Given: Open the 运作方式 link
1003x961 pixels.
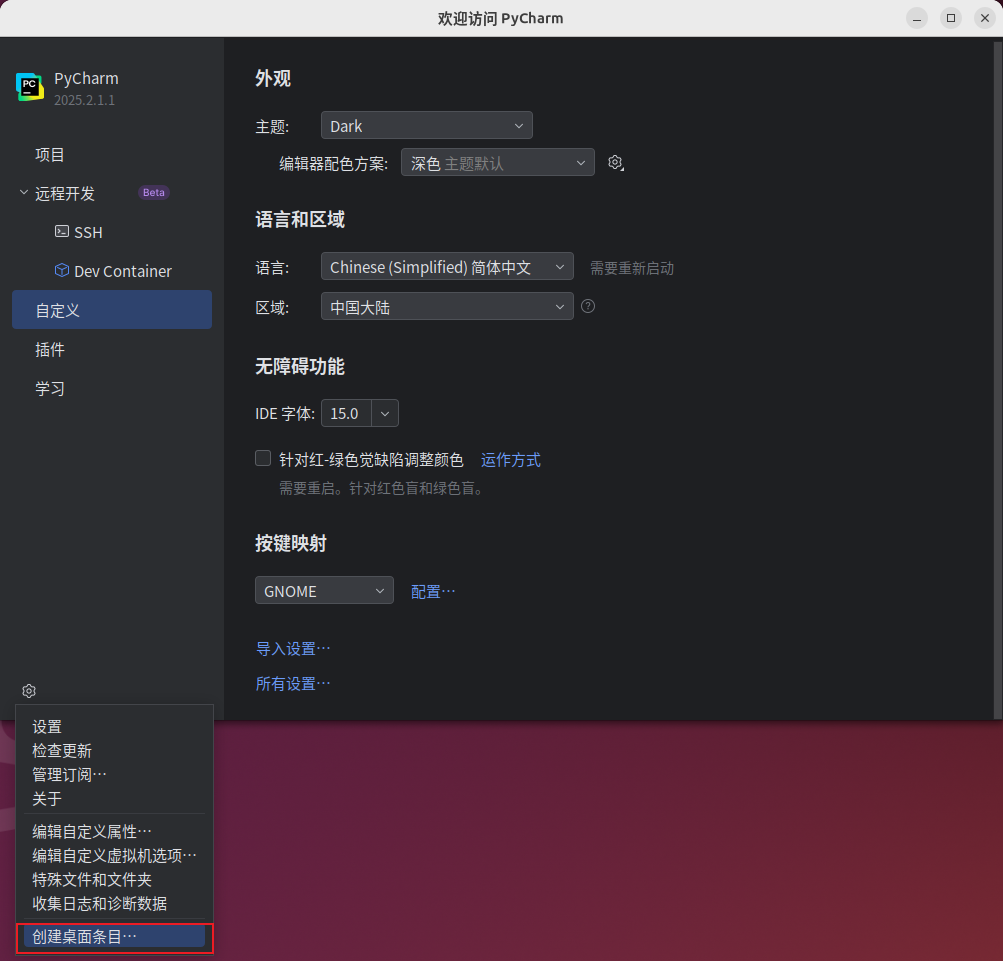Looking at the screenshot, I should click(510, 459).
